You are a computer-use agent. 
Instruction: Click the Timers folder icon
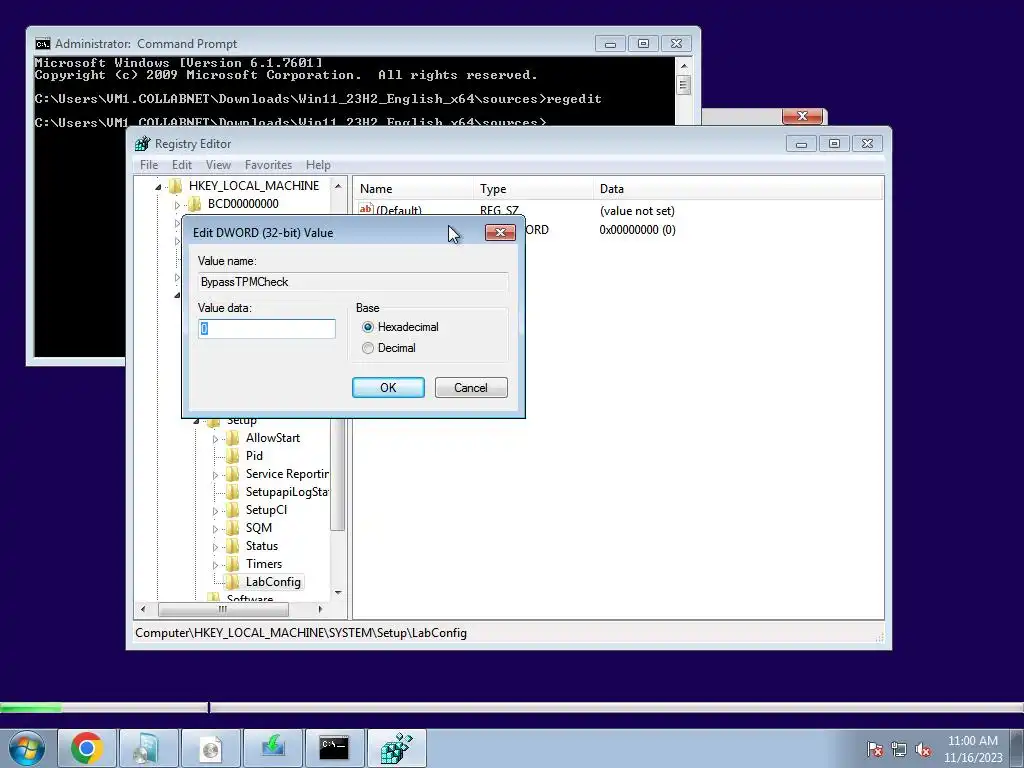click(232, 564)
